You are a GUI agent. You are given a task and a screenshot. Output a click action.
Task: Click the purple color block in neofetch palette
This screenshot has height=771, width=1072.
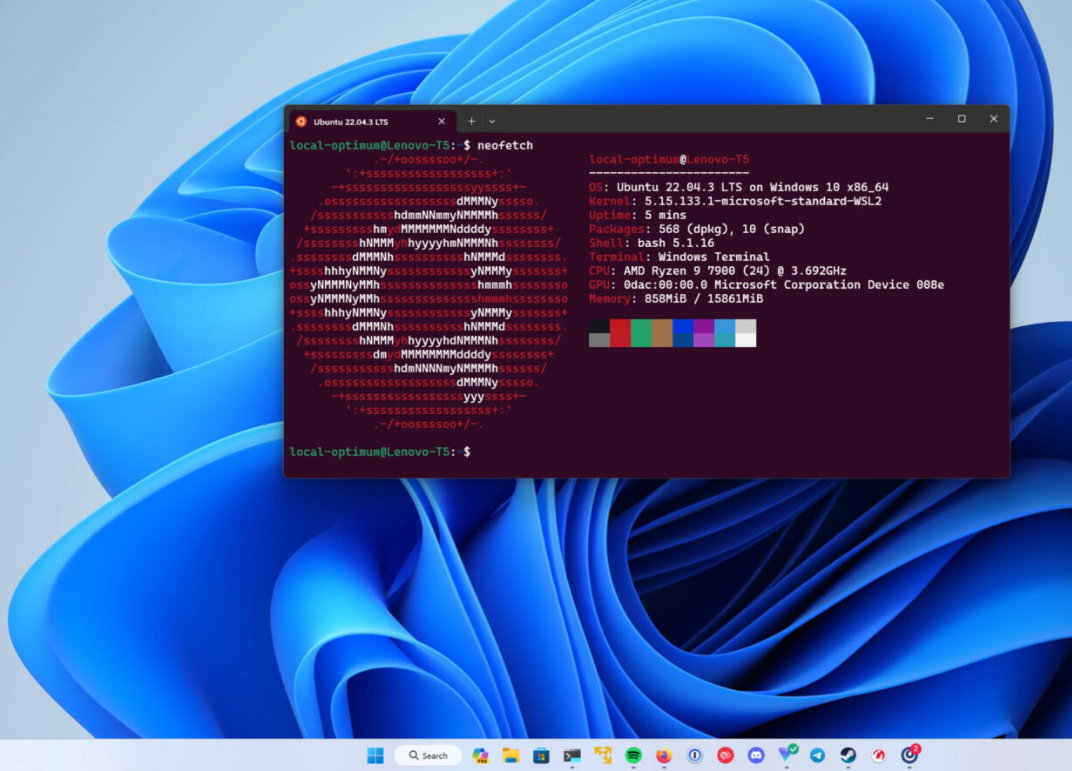pos(704,333)
